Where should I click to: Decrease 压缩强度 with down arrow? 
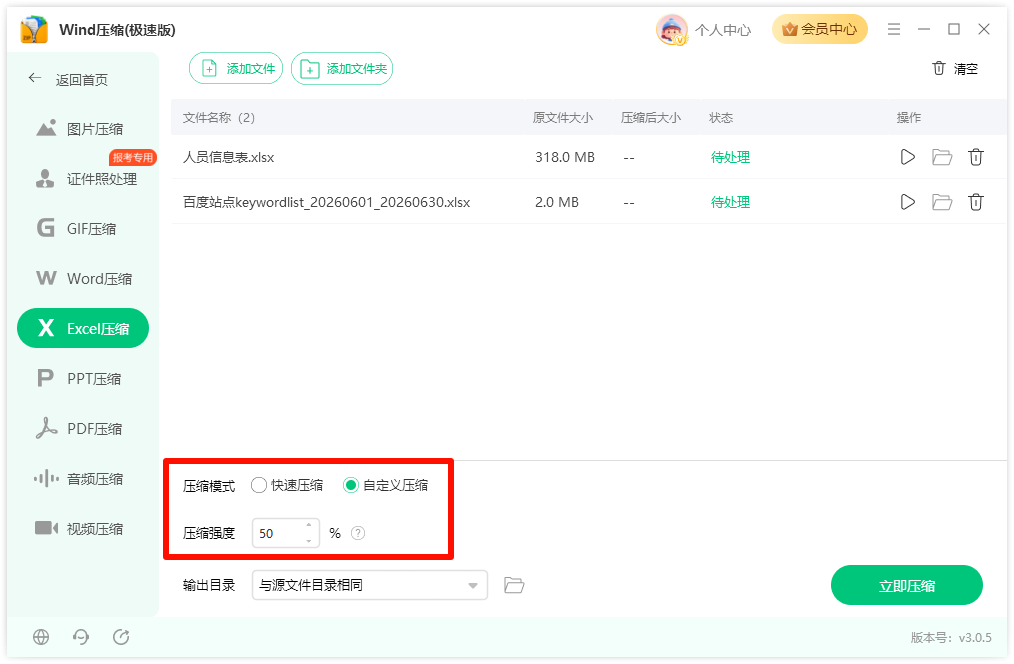pos(309,541)
